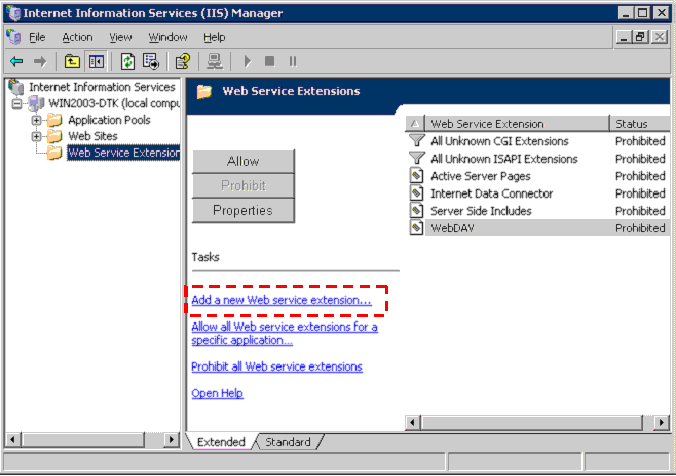Click the WebDAV extension icon in list
Image resolution: width=676 pixels, height=476 pixels.
point(417,228)
